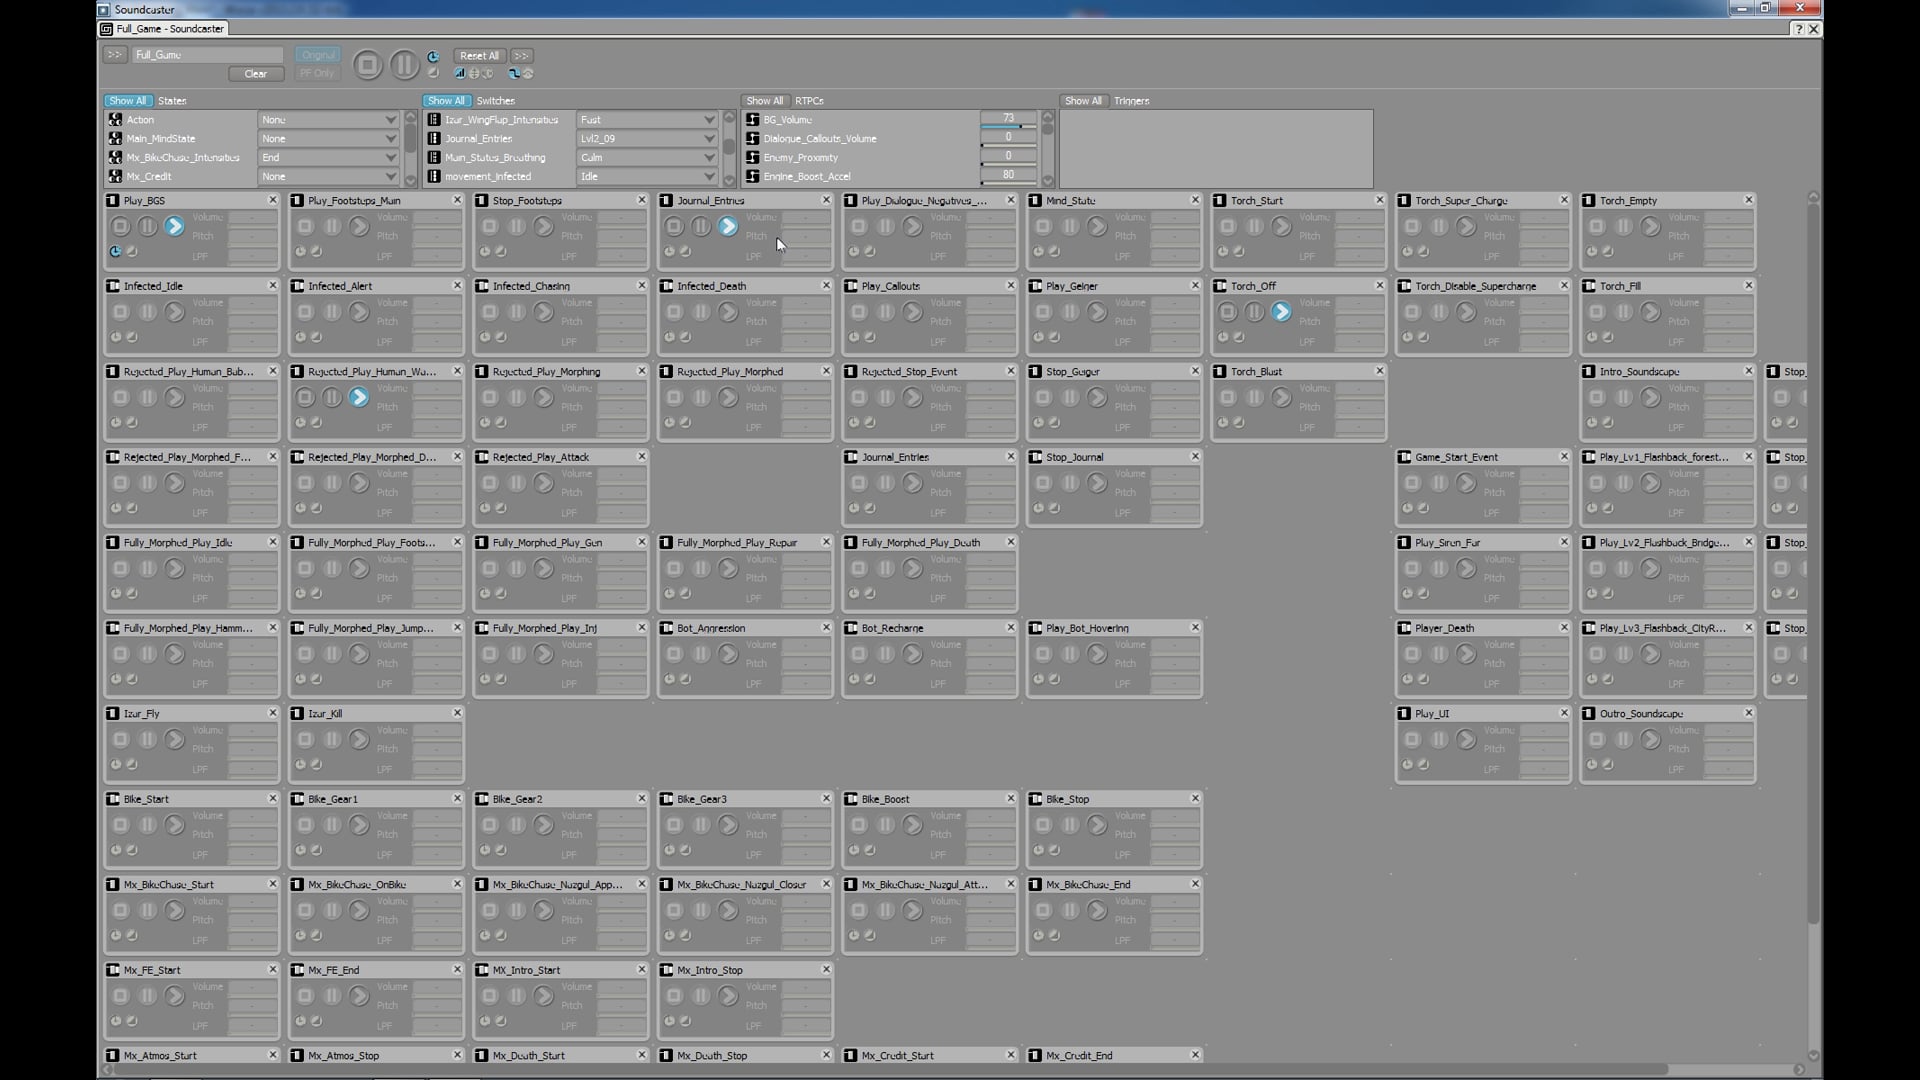Pause the Torch_Off event module
The width and height of the screenshot is (1920, 1080).
point(1254,312)
